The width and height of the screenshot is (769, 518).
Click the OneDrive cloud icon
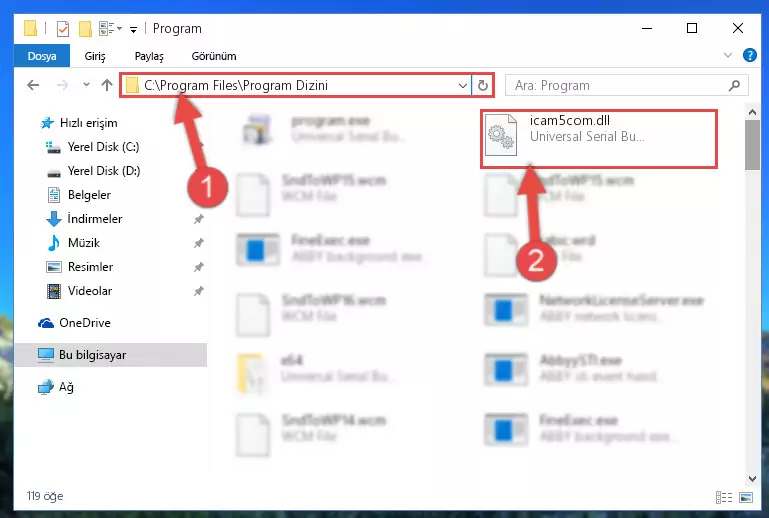pos(46,323)
